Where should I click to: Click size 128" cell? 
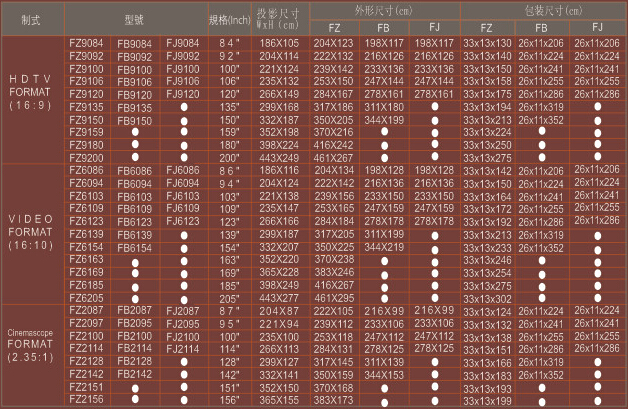(x=229, y=363)
